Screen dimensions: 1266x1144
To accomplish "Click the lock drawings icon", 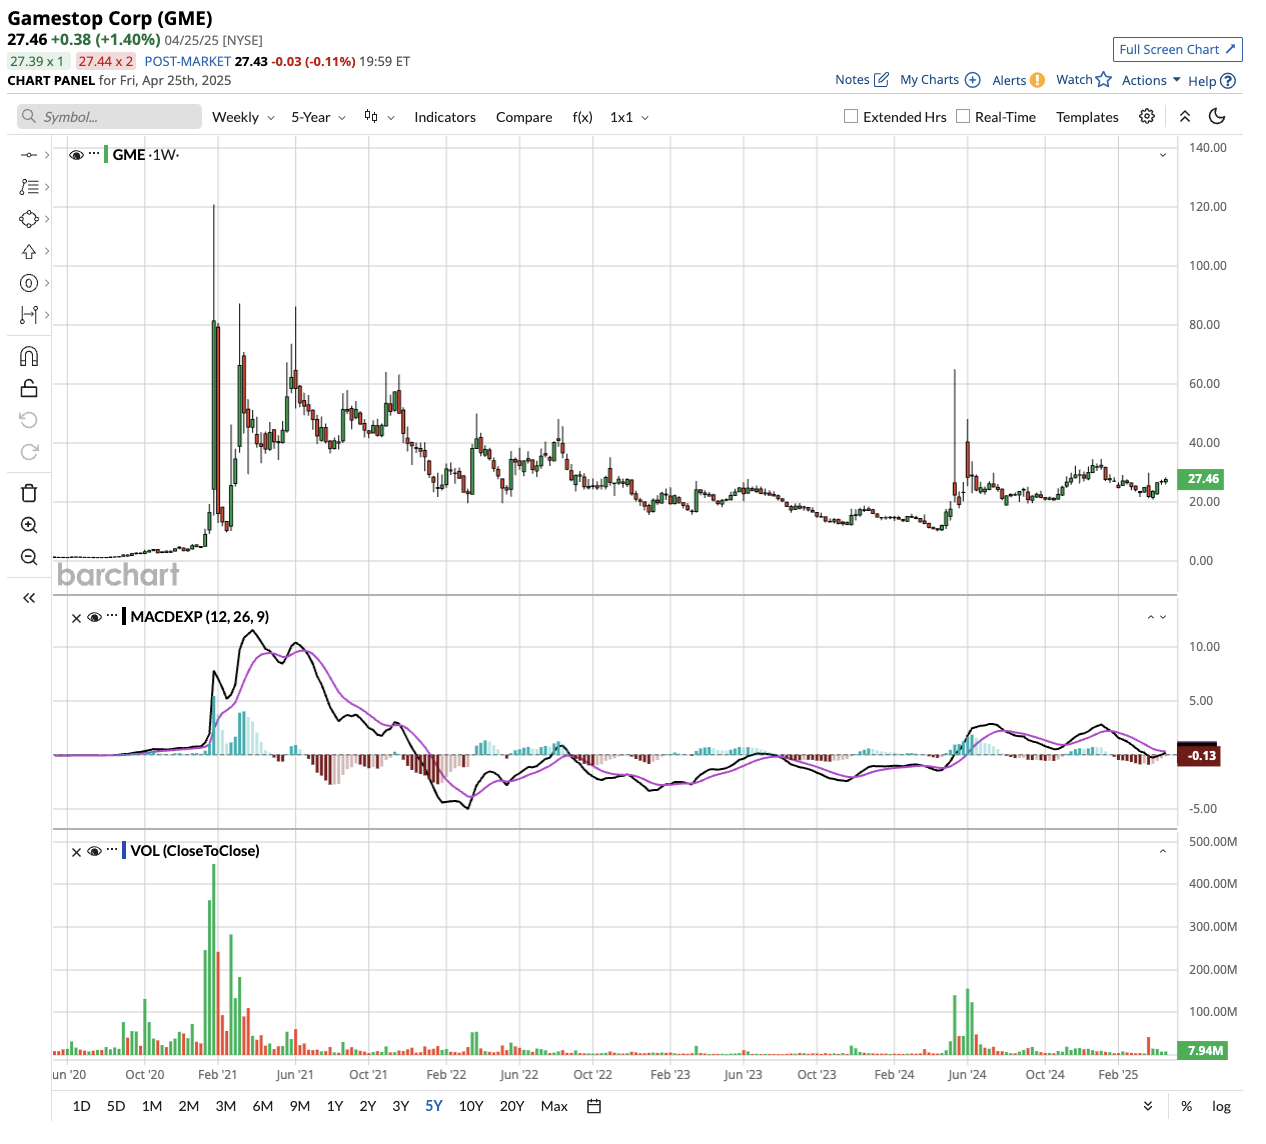I will click(x=29, y=388).
